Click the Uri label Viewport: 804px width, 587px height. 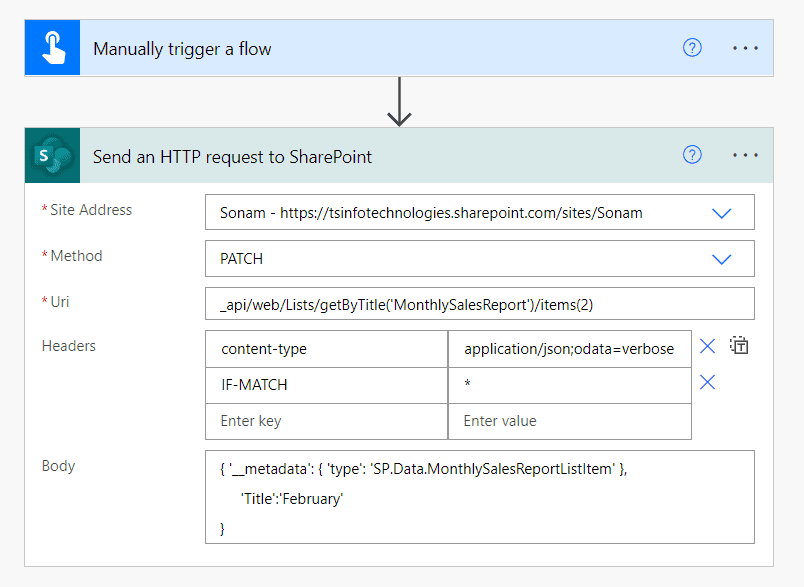coord(59,302)
